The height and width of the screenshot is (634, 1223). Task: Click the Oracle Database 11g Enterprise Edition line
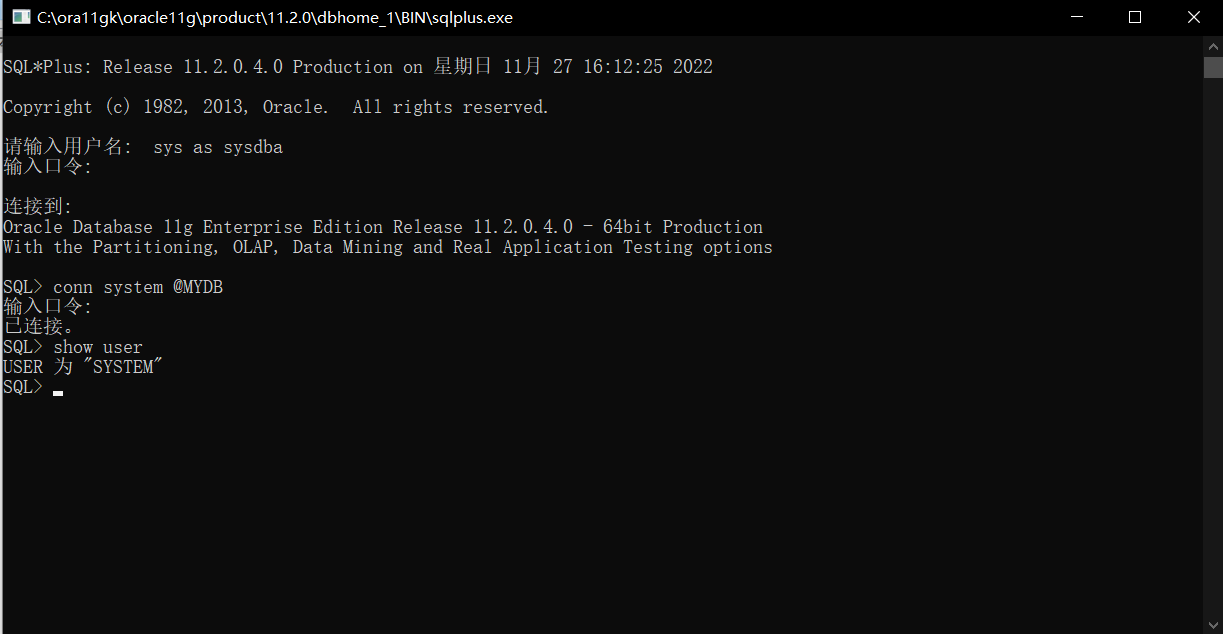pyautogui.click(x=383, y=227)
